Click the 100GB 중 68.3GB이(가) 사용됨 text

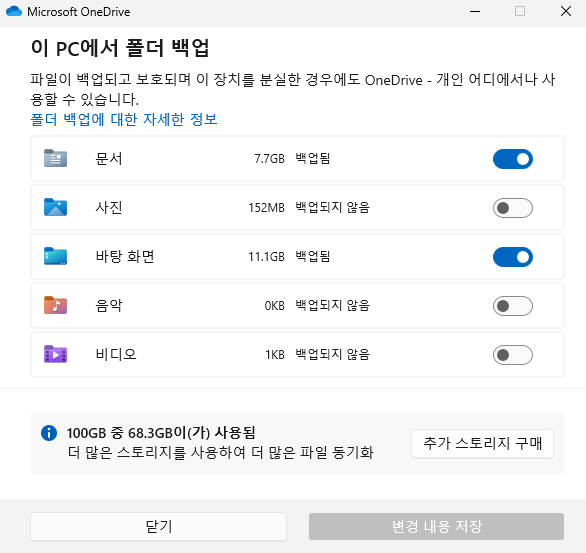161,433
